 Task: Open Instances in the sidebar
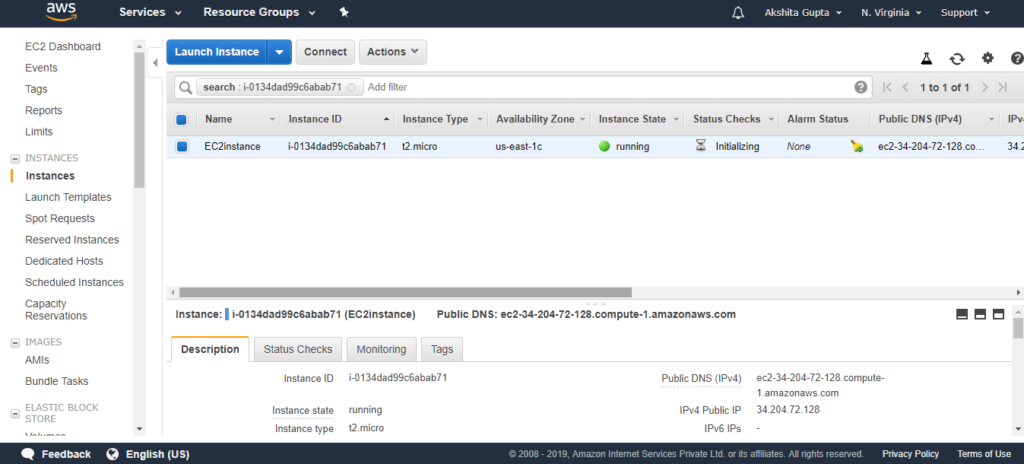tap(50, 176)
